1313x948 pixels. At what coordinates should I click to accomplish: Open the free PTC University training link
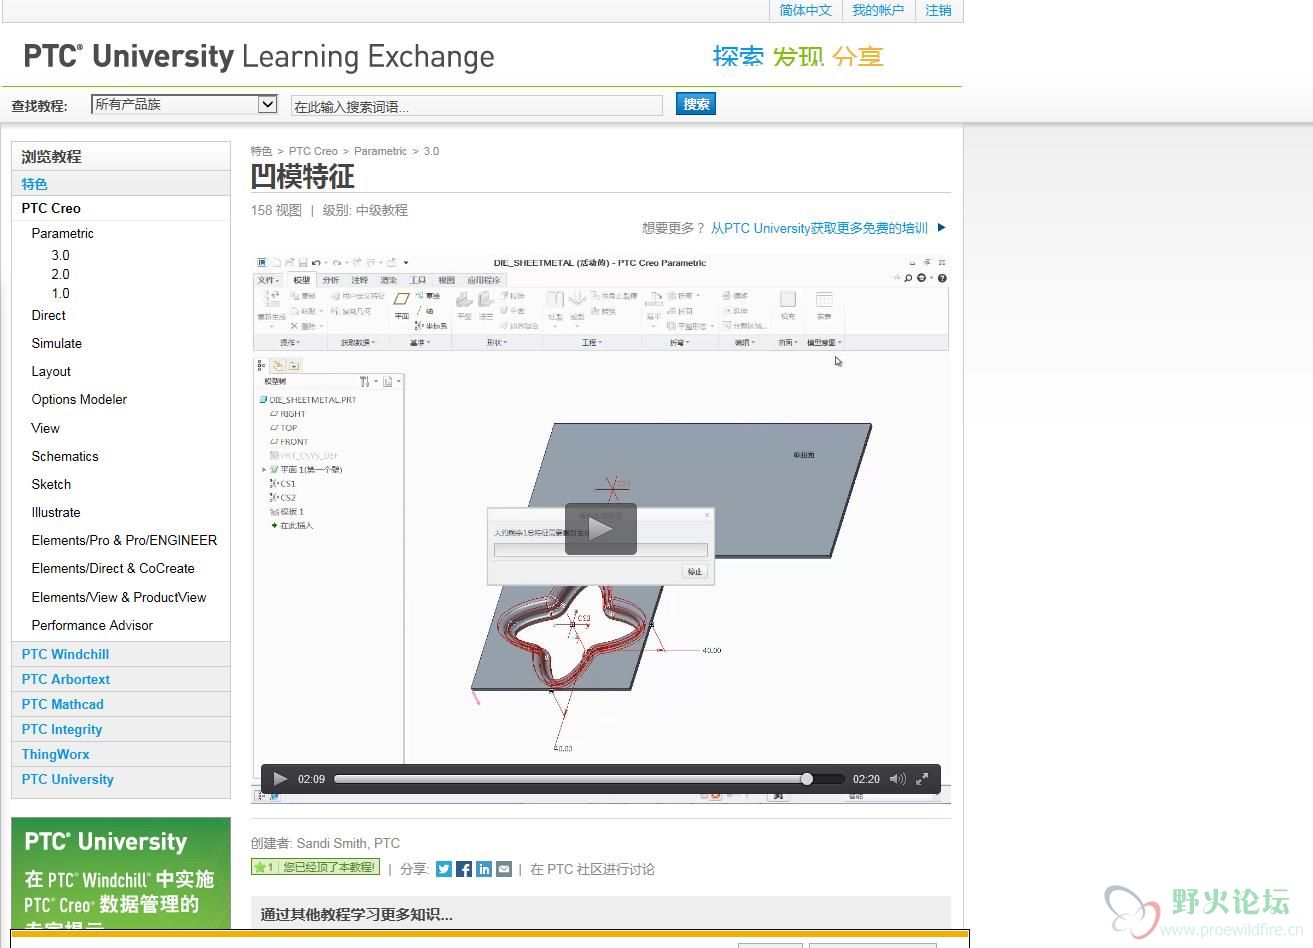[819, 228]
